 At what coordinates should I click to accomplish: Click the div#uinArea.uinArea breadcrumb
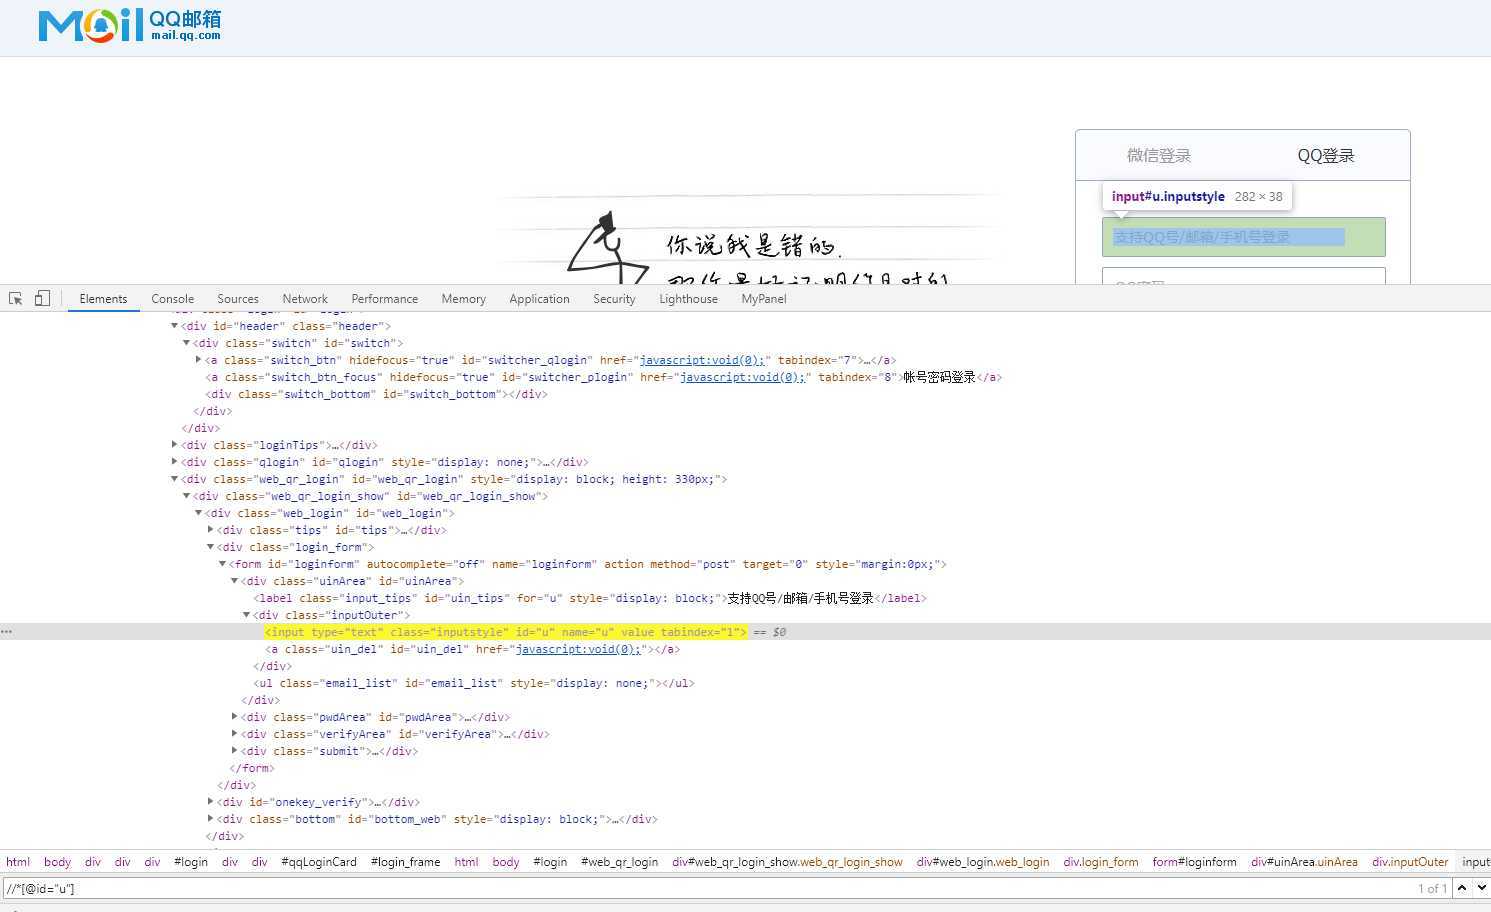1304,862
